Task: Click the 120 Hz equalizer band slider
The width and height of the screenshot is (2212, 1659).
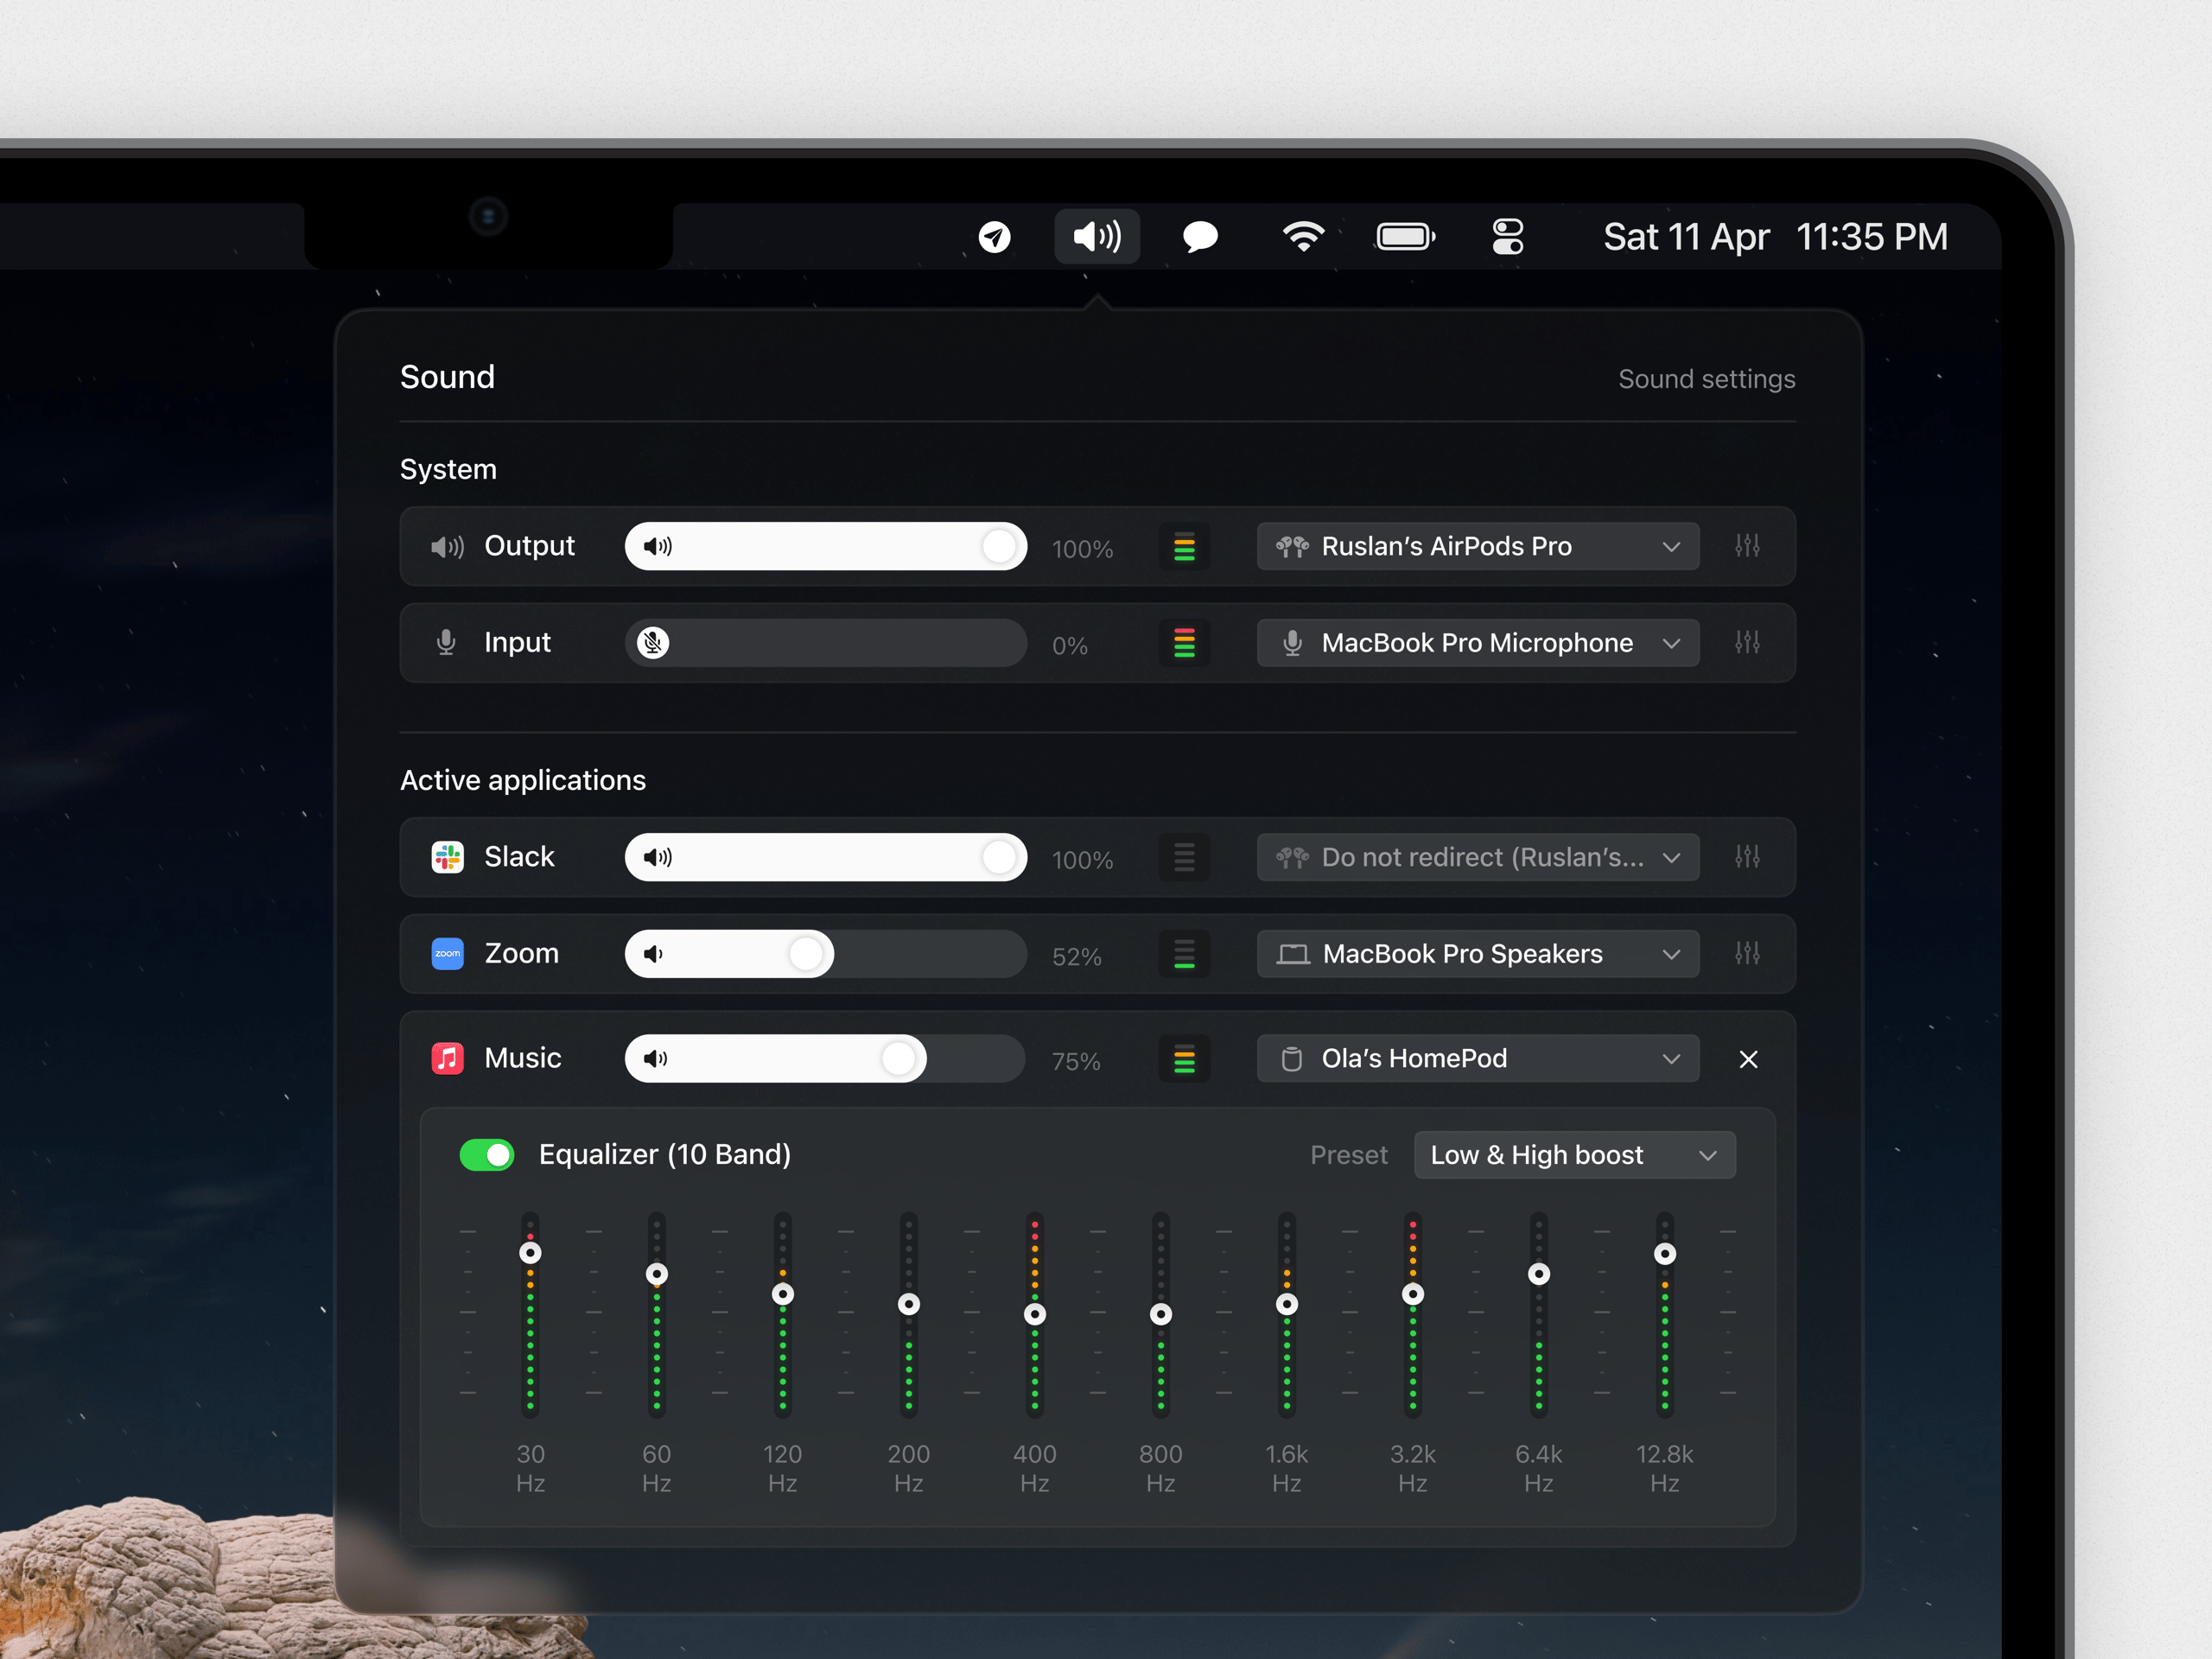Action: tap(783, 1314)
